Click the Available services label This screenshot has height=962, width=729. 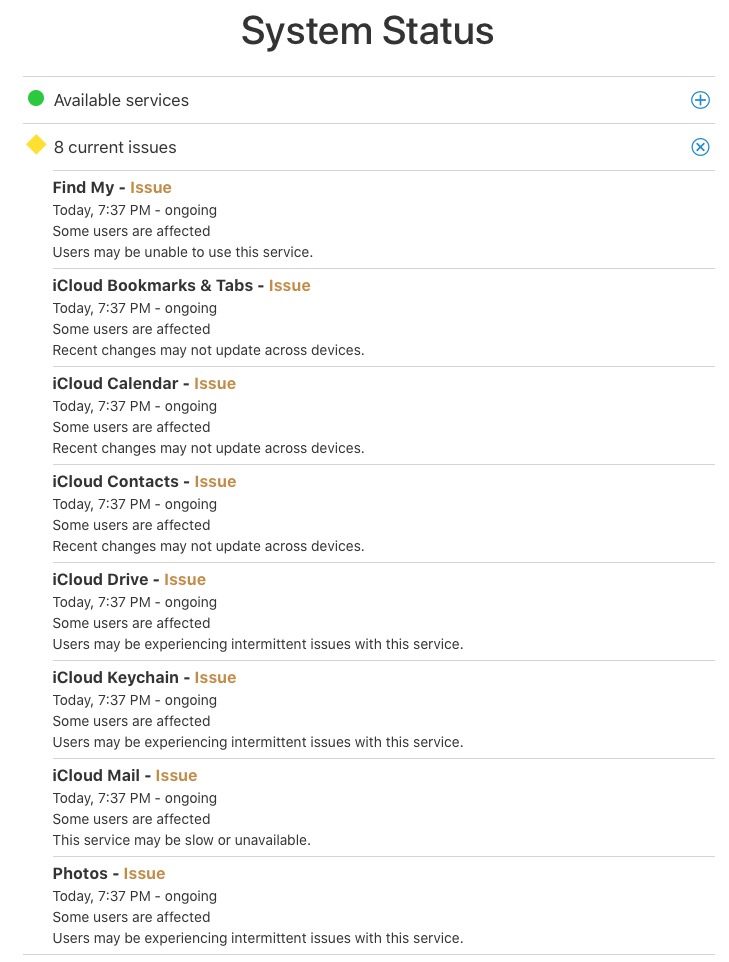[x=121, y=100]
